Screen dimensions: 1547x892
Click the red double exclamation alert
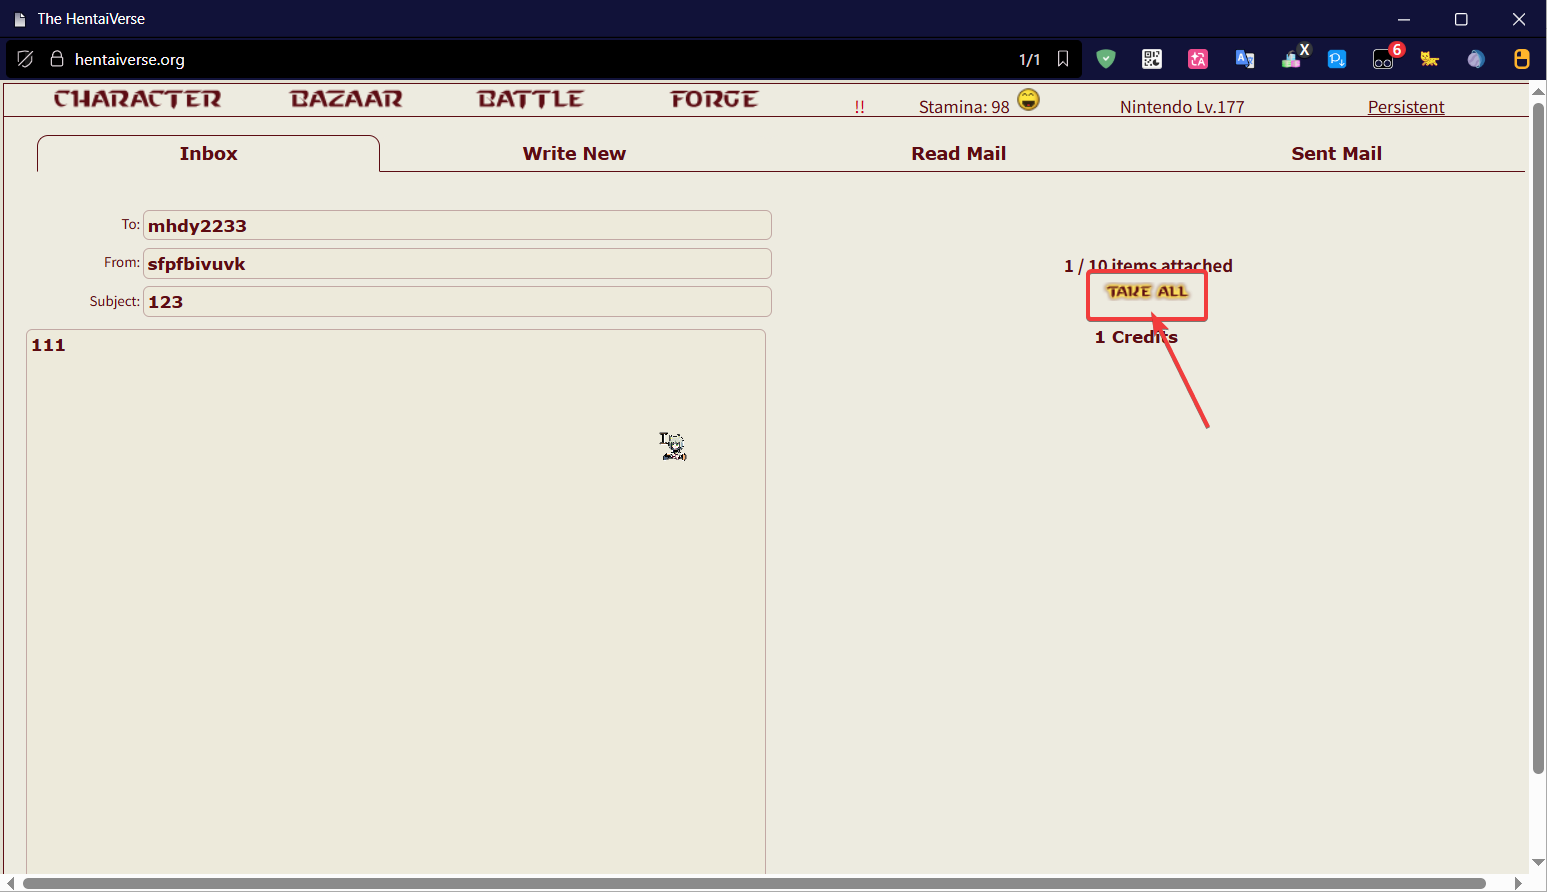pyautogui.click(x=859, y=107)
